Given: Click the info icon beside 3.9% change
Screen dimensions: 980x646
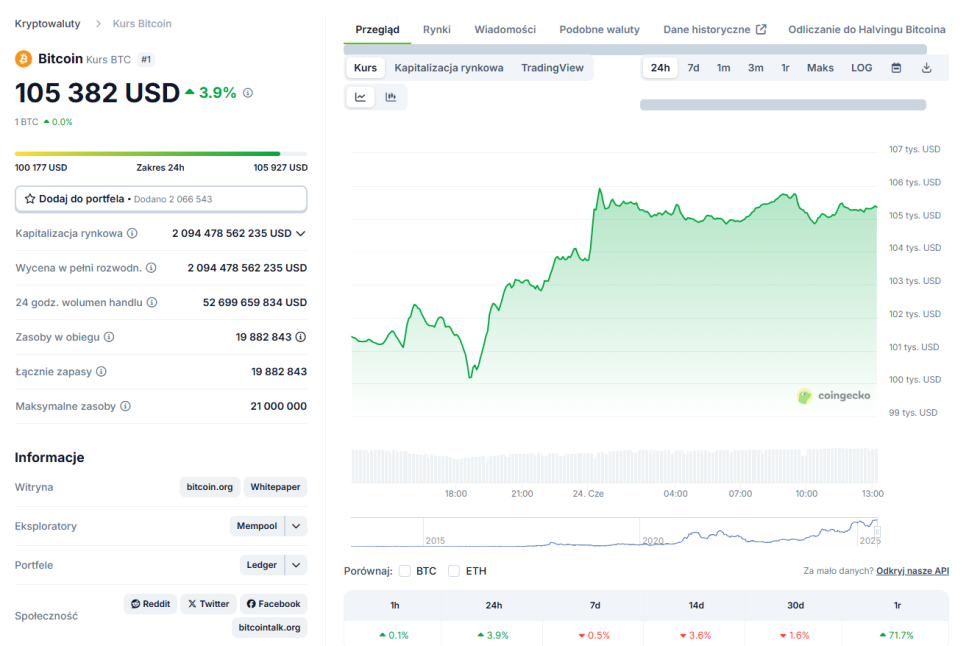Looking at the screenshot, I should coord(248,93).
